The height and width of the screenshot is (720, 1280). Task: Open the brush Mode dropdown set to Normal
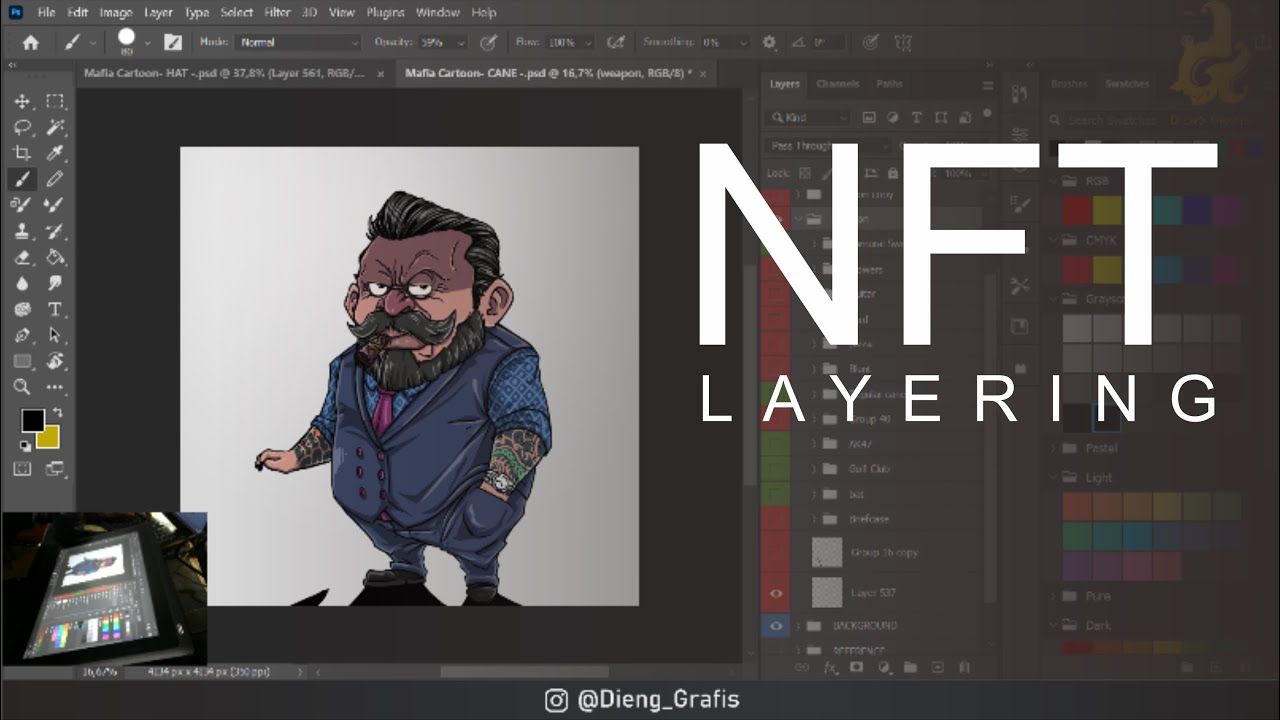coord(298,42)
